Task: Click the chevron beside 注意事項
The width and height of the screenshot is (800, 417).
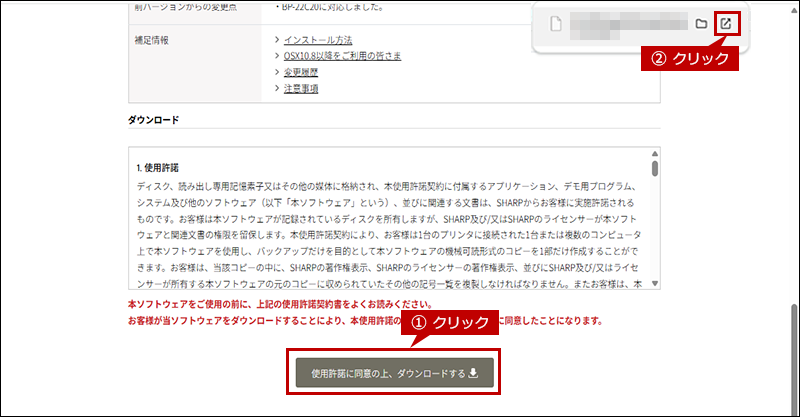Action: pyautogui.click(x=277, y=88)
